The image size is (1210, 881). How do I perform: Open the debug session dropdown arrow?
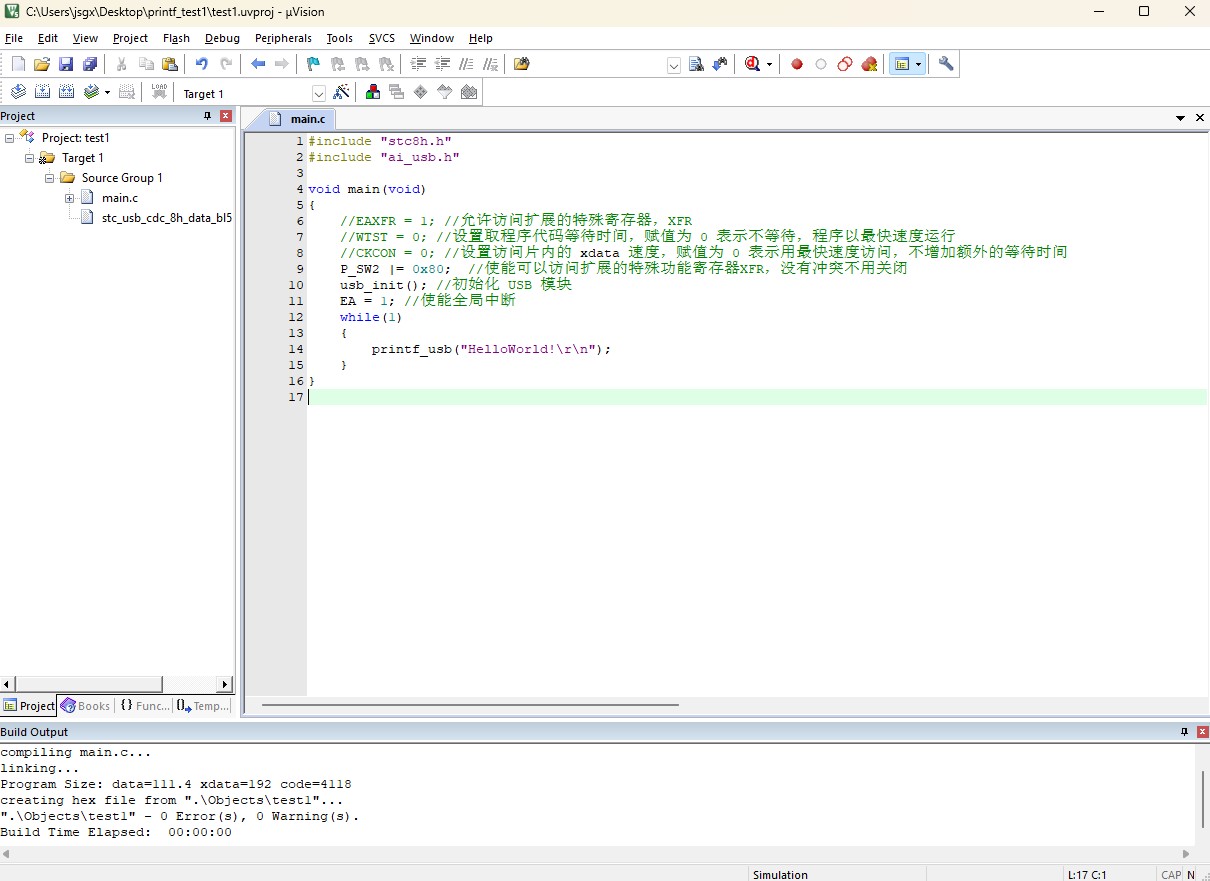769,65
